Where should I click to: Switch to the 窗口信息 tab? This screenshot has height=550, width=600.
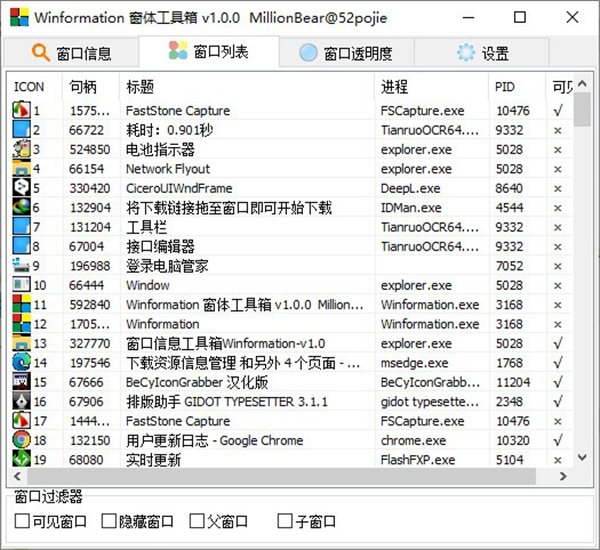tap(71, 54)
